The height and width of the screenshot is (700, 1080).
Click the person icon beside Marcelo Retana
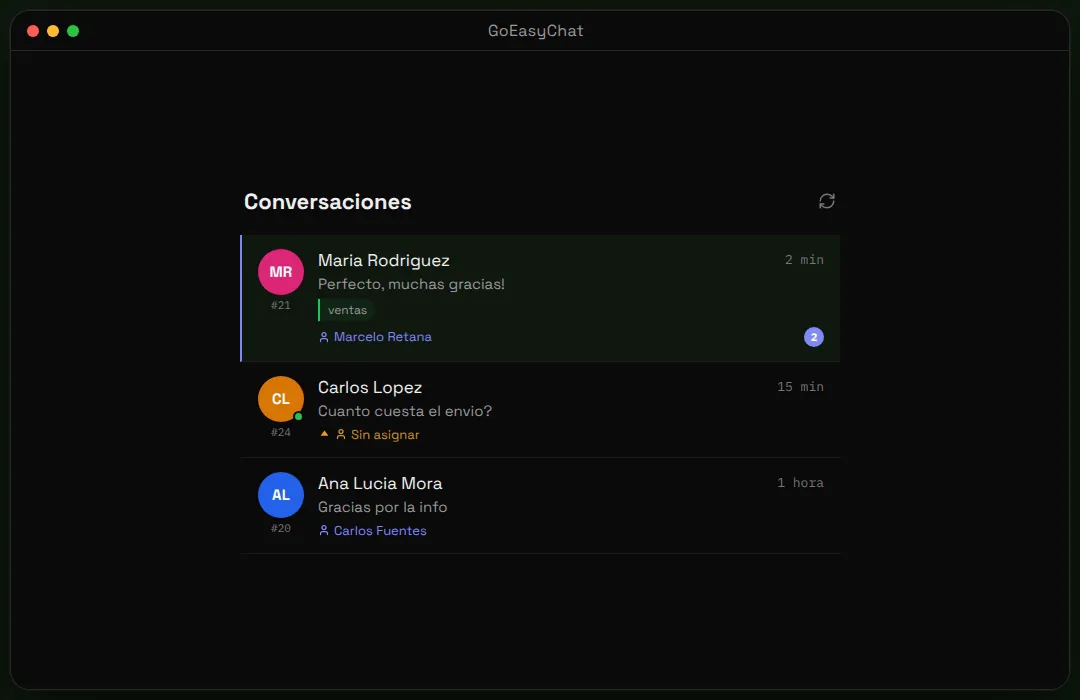(324, 337)
